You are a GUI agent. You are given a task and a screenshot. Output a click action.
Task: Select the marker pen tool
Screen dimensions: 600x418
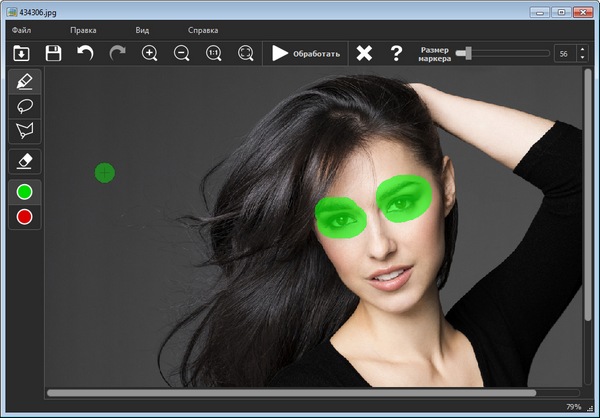pyautogui.click(x=25, y=82)
